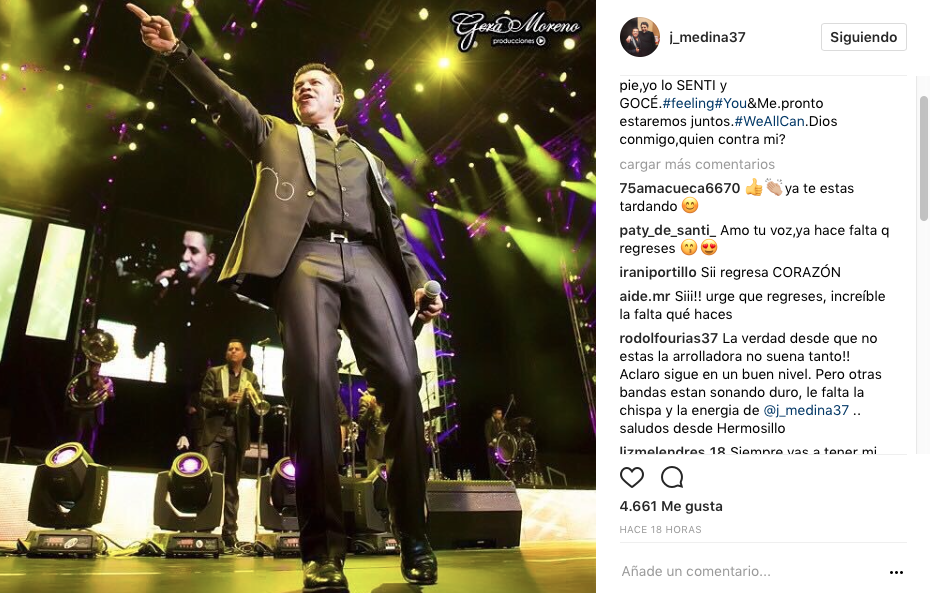Viewport: 930px width, 593px height.
Task: Open the #feeling hashtag
Action: coord(688,103)
